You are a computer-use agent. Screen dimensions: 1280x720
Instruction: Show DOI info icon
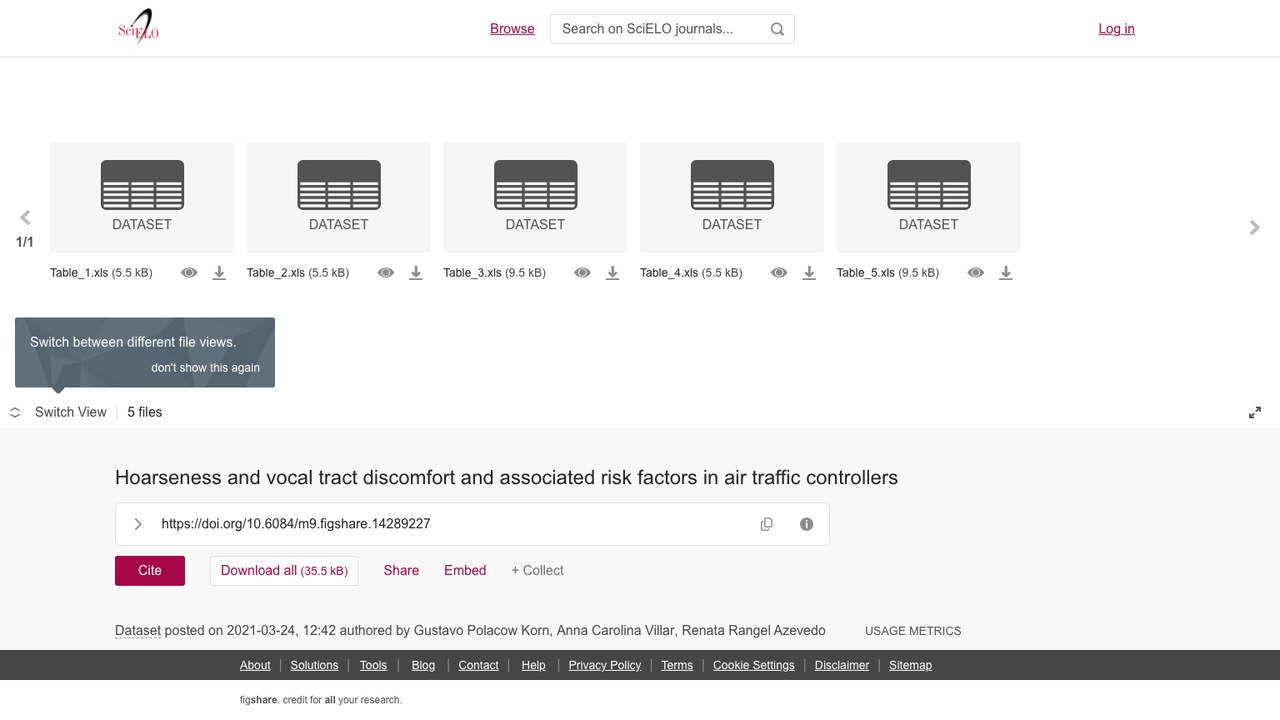coord(807,524)
